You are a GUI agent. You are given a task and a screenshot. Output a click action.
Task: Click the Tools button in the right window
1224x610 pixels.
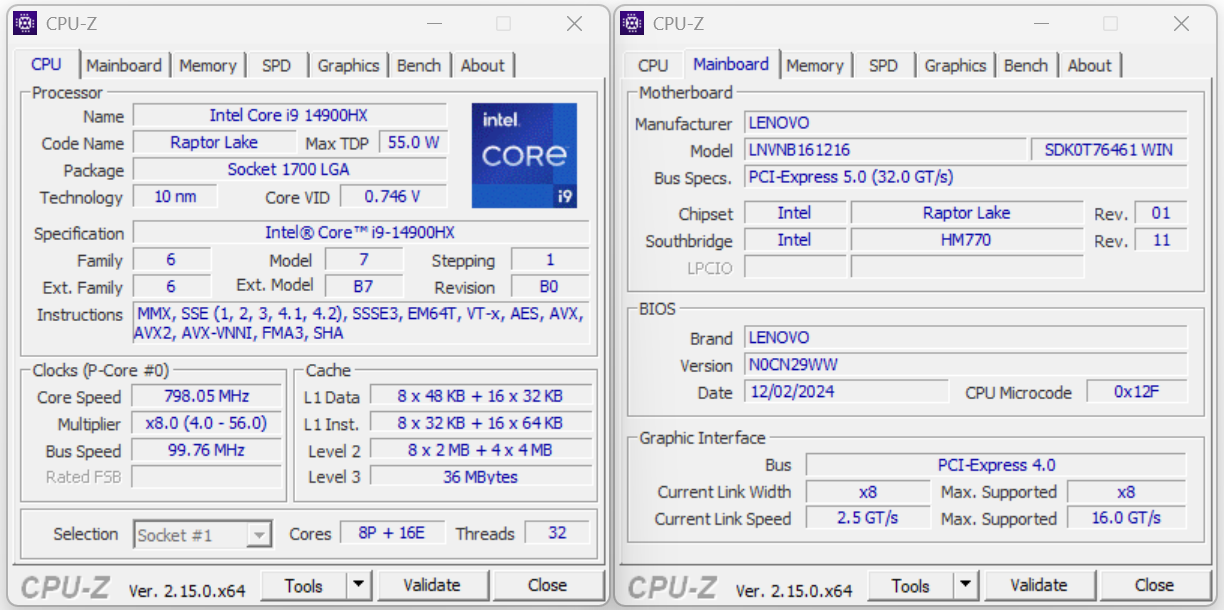(911, 585)
